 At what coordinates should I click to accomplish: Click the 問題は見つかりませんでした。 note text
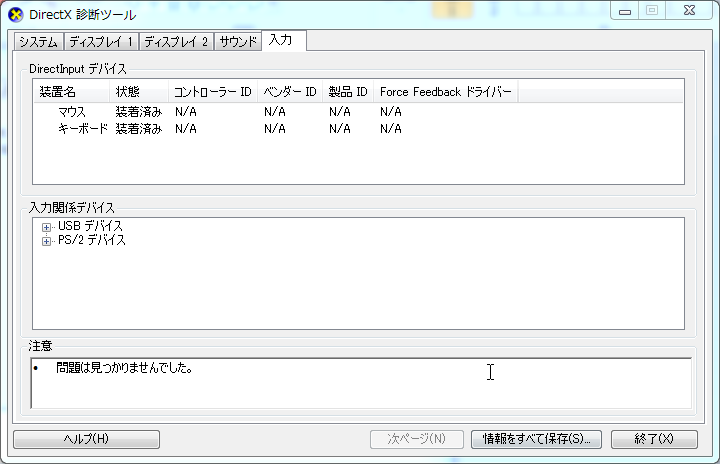point(124,368)
